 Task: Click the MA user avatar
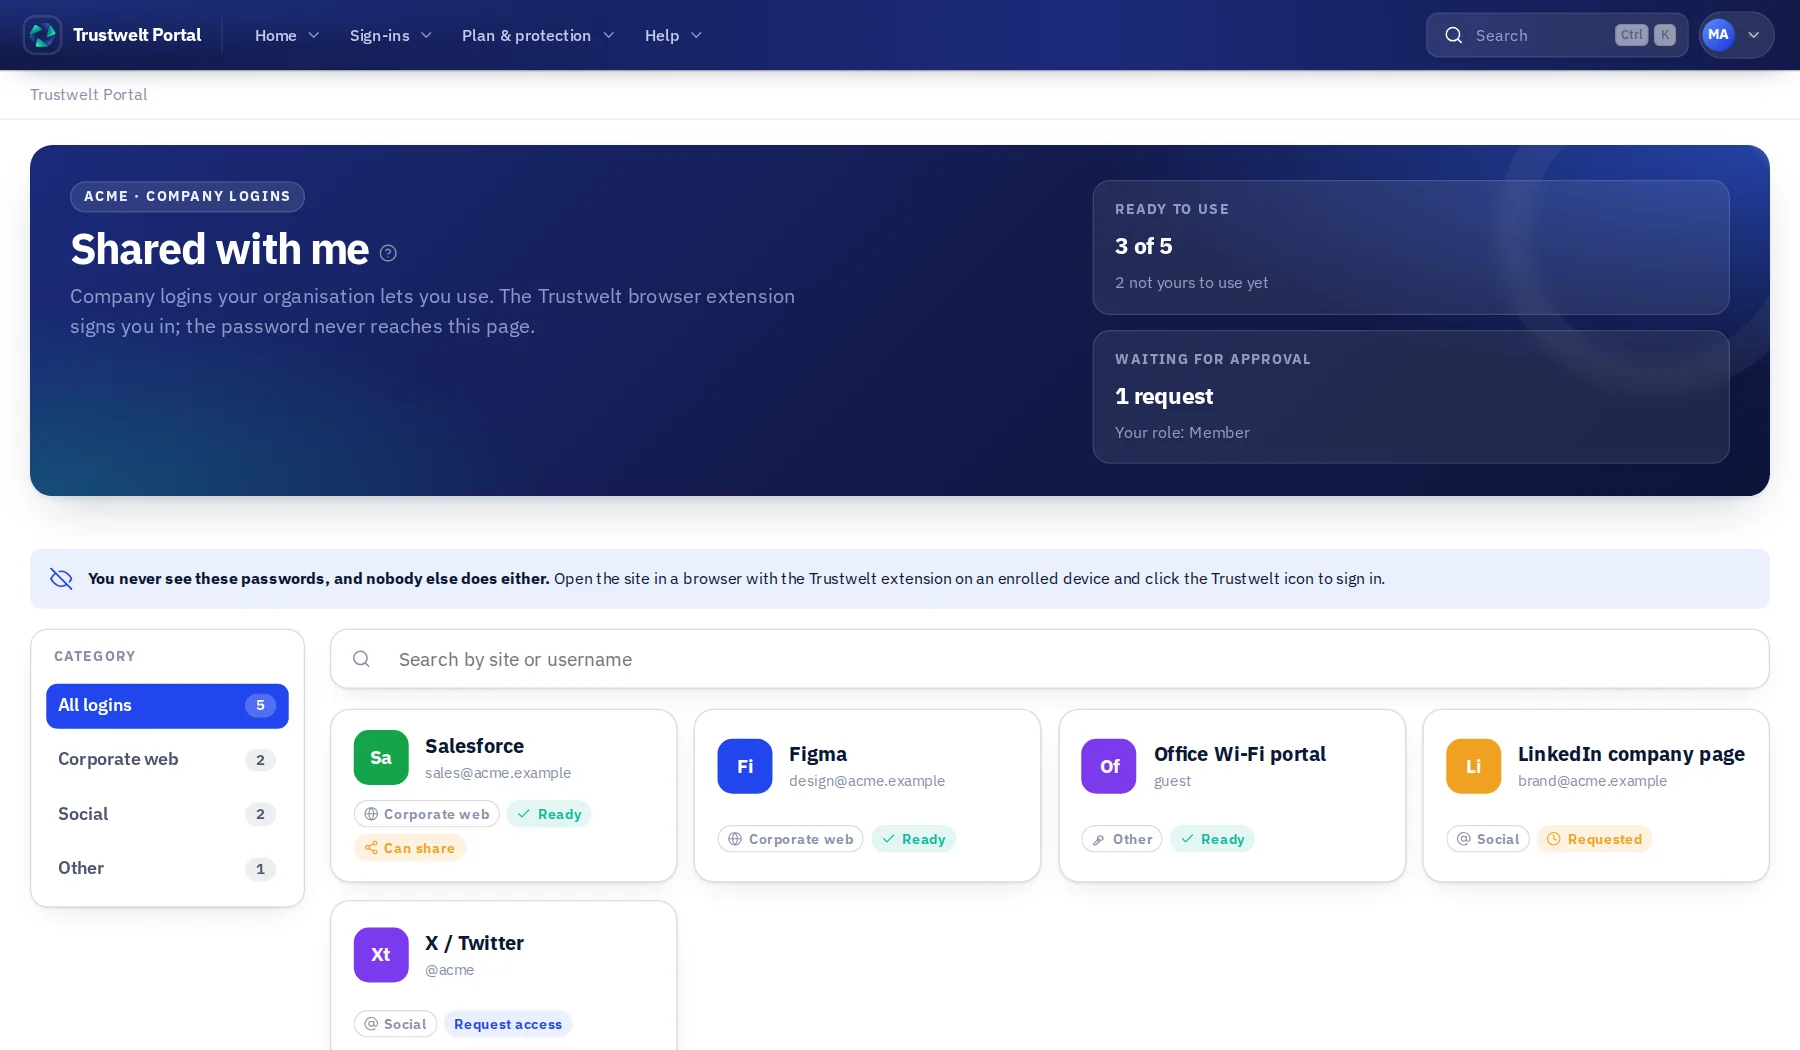pos(1718,35)
